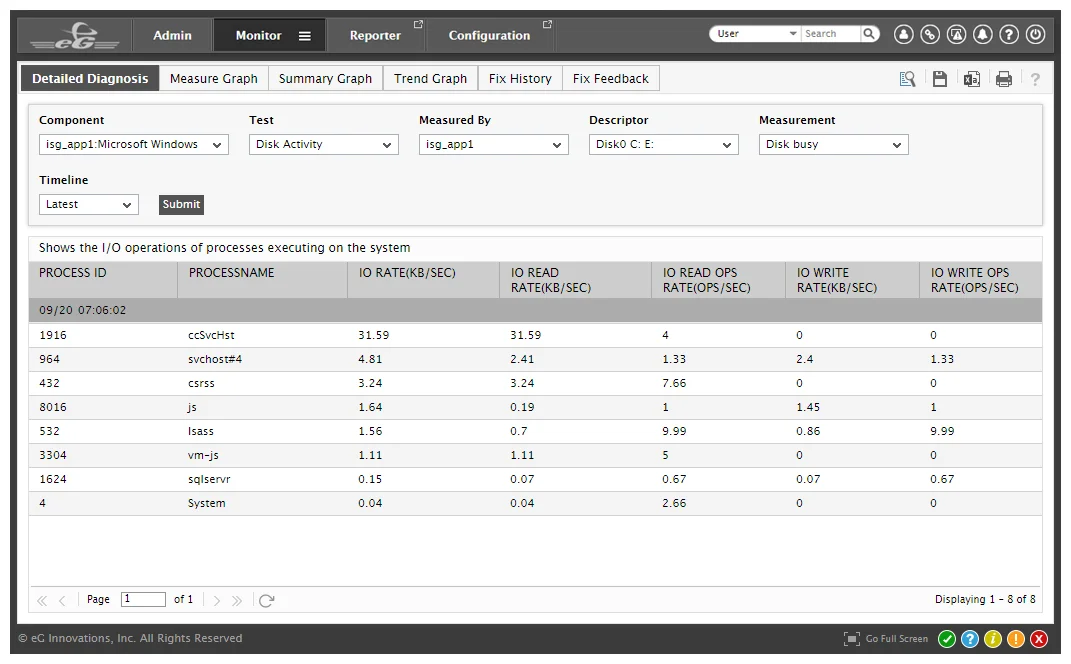Click the search magnifier icon
Screen dimensions: 1071x664
[869, 33]
